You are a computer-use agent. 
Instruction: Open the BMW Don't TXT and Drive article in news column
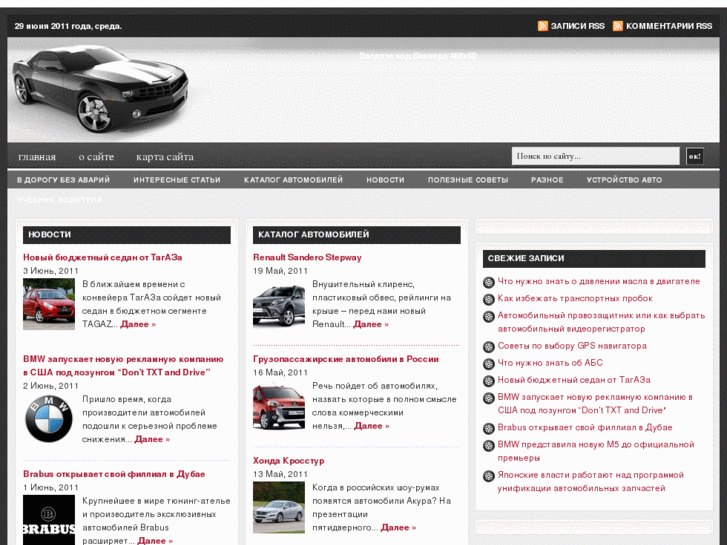(x=123, y=365)
